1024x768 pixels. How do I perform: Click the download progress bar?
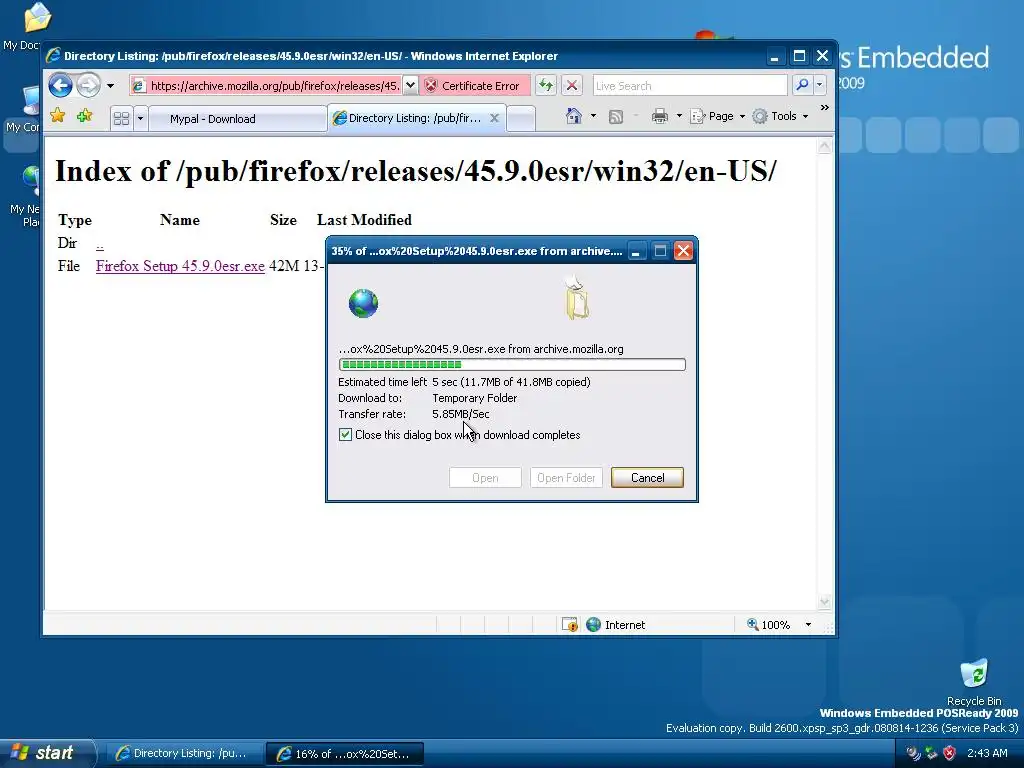pyautogui.click(x=512, y=364)
